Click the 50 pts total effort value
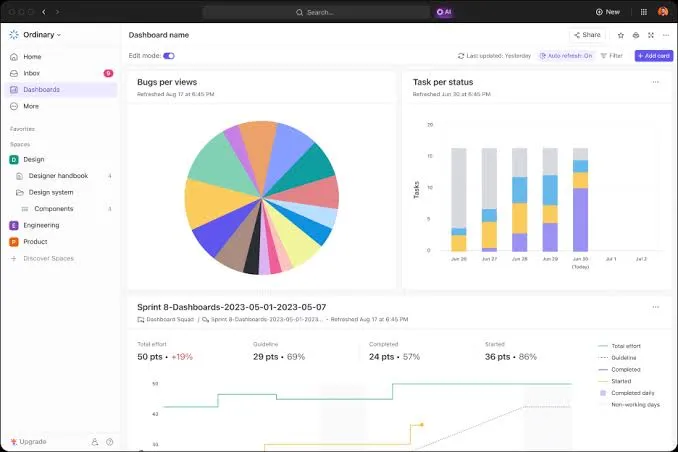Image resolution: width=678 pixels, height=452 pixels. click(150, 357)
